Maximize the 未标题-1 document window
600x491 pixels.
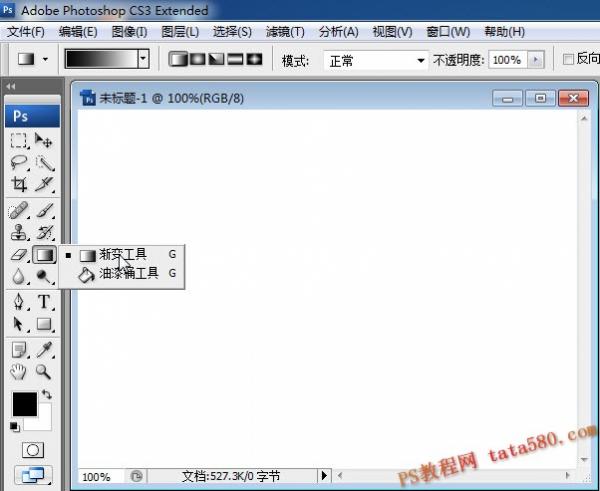[540, 99]
